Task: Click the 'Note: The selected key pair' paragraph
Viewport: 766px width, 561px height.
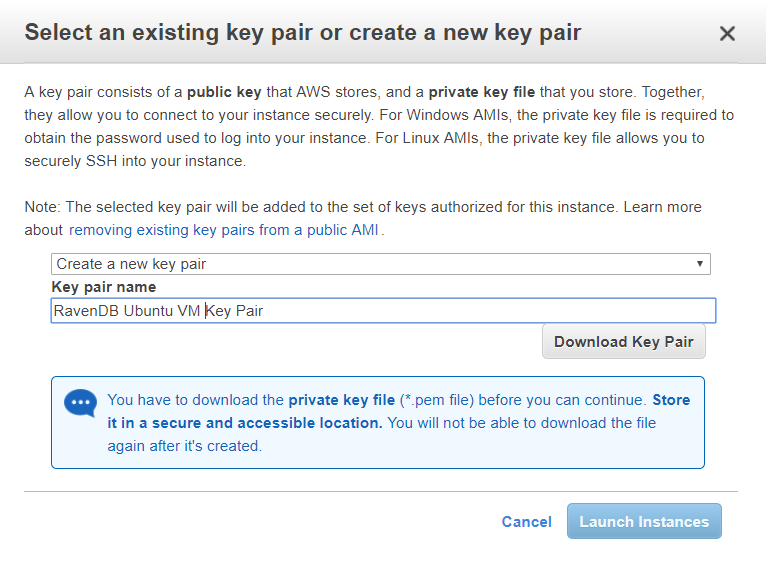Action: (363, 218)
